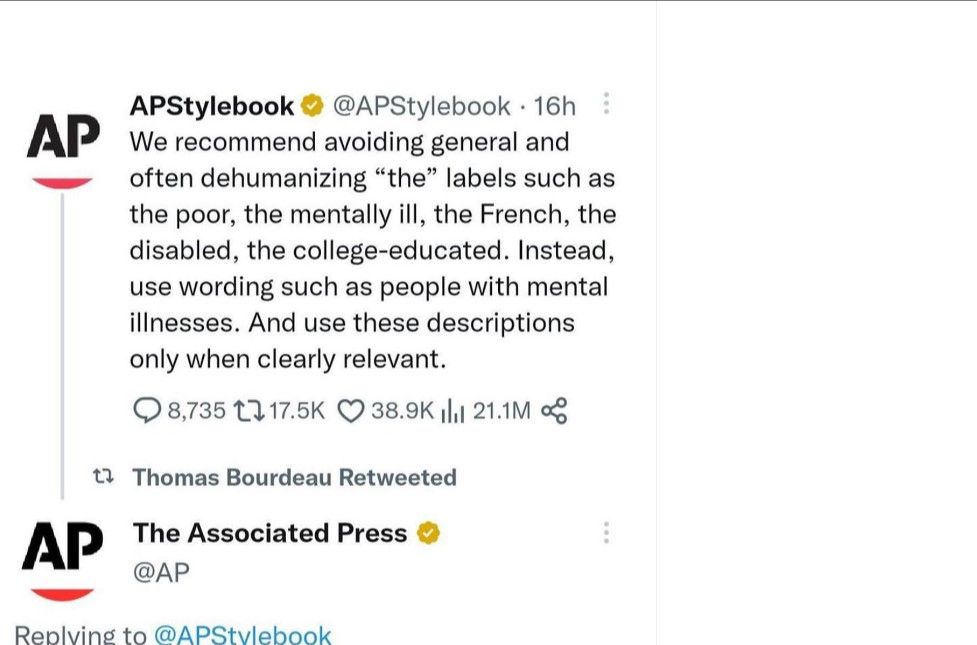977x645 pixels.
Task: Open the tweet's 16h timestamp link
Action: pos(555,105)
